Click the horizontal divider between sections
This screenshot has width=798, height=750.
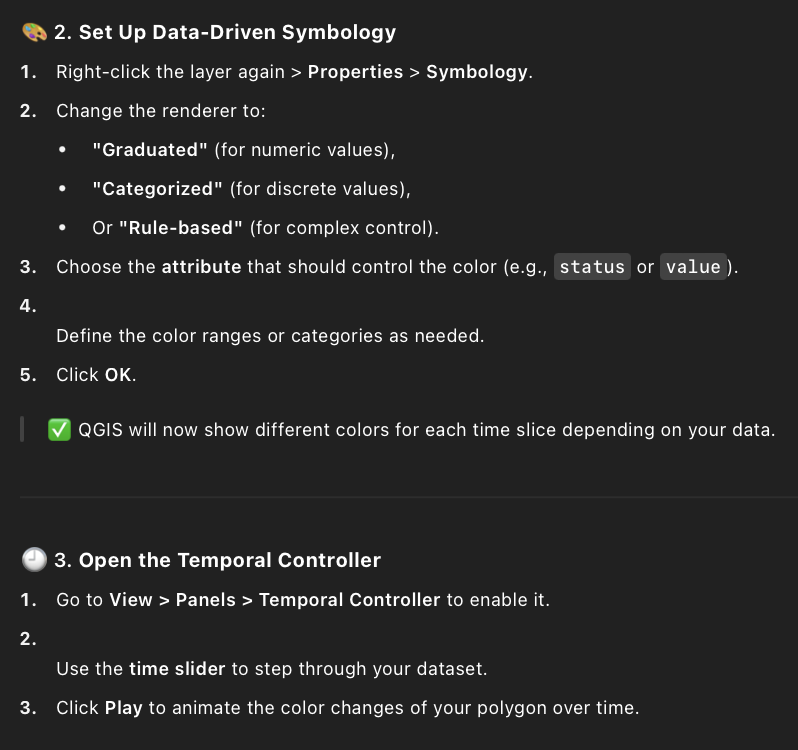pyautogui.click(x=409, y=497)
